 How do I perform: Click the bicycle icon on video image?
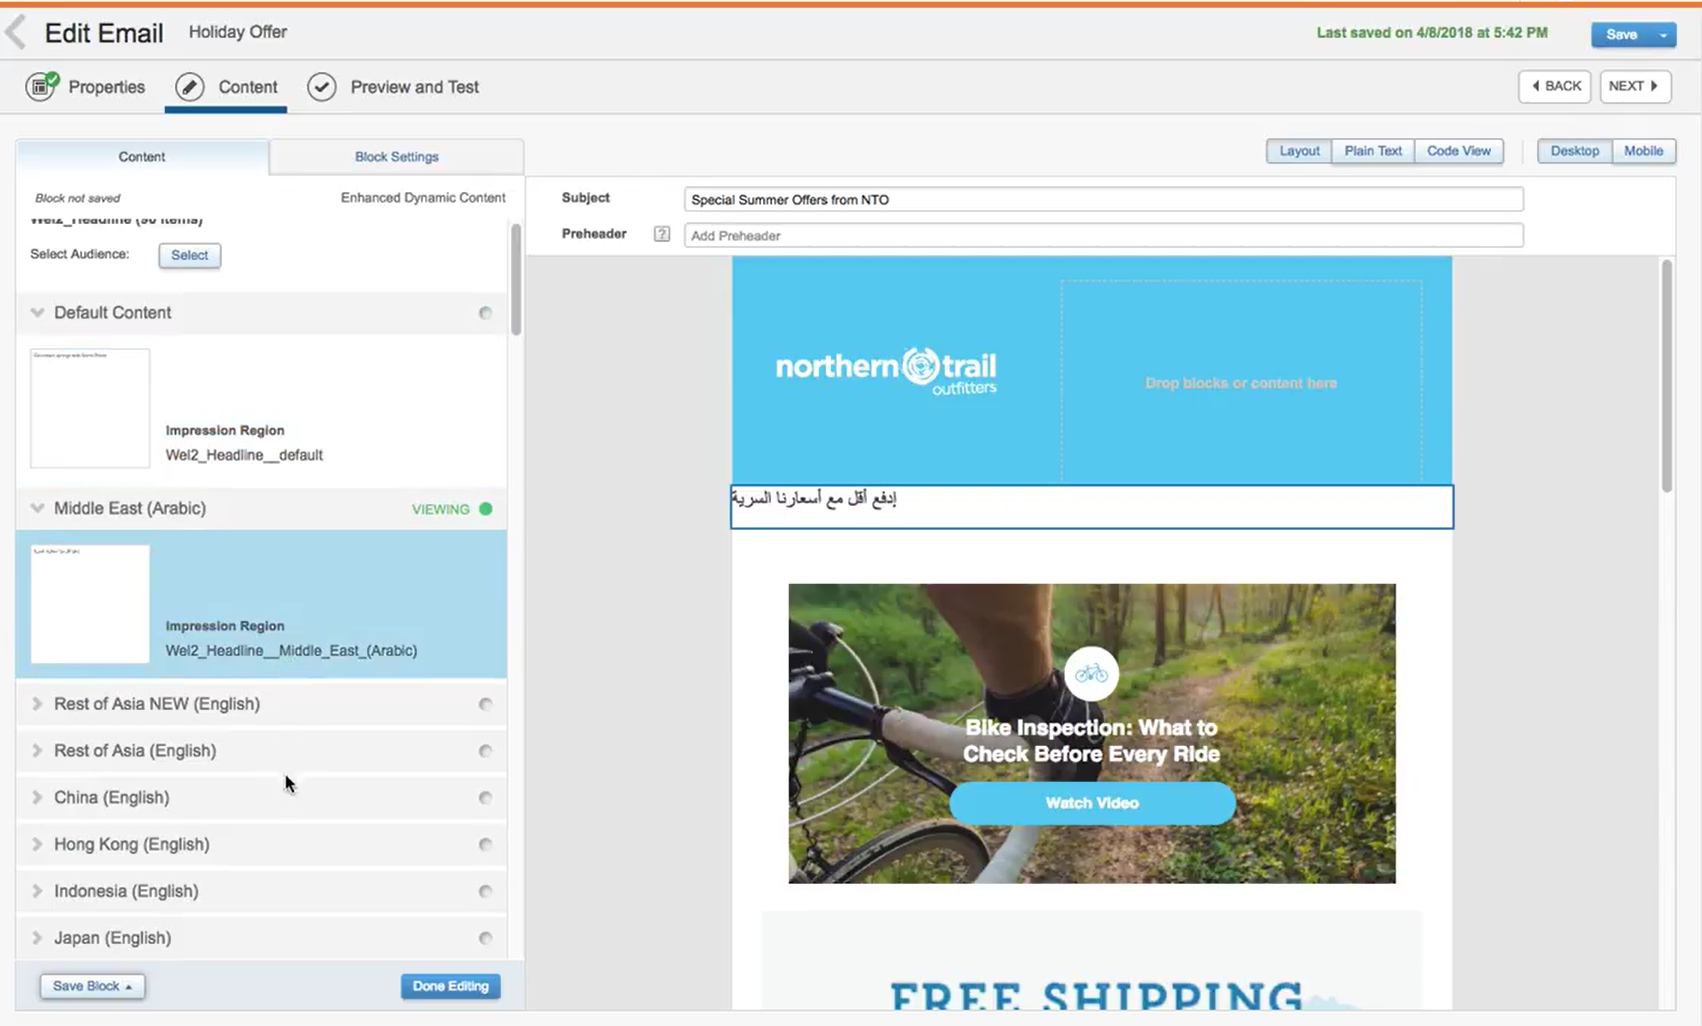click(x=1091, y=673)
